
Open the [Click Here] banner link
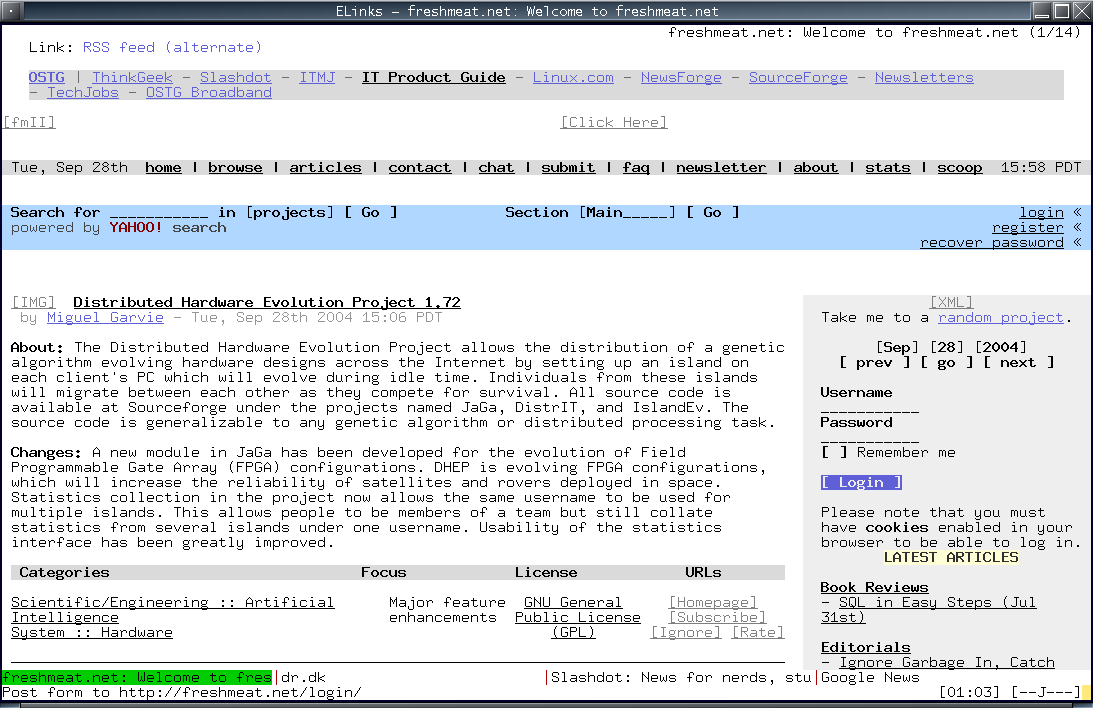(x=614, y=123)
